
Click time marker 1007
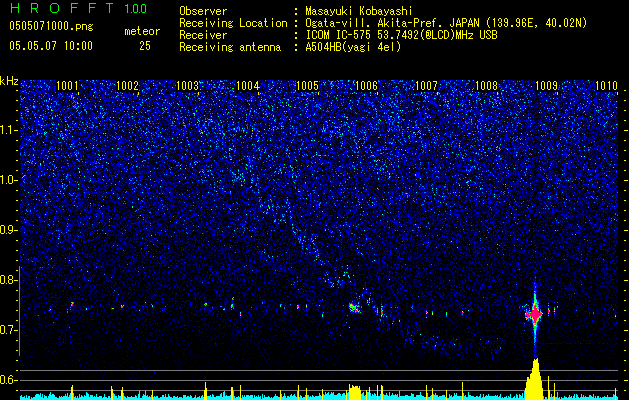[x=426, y=85]
